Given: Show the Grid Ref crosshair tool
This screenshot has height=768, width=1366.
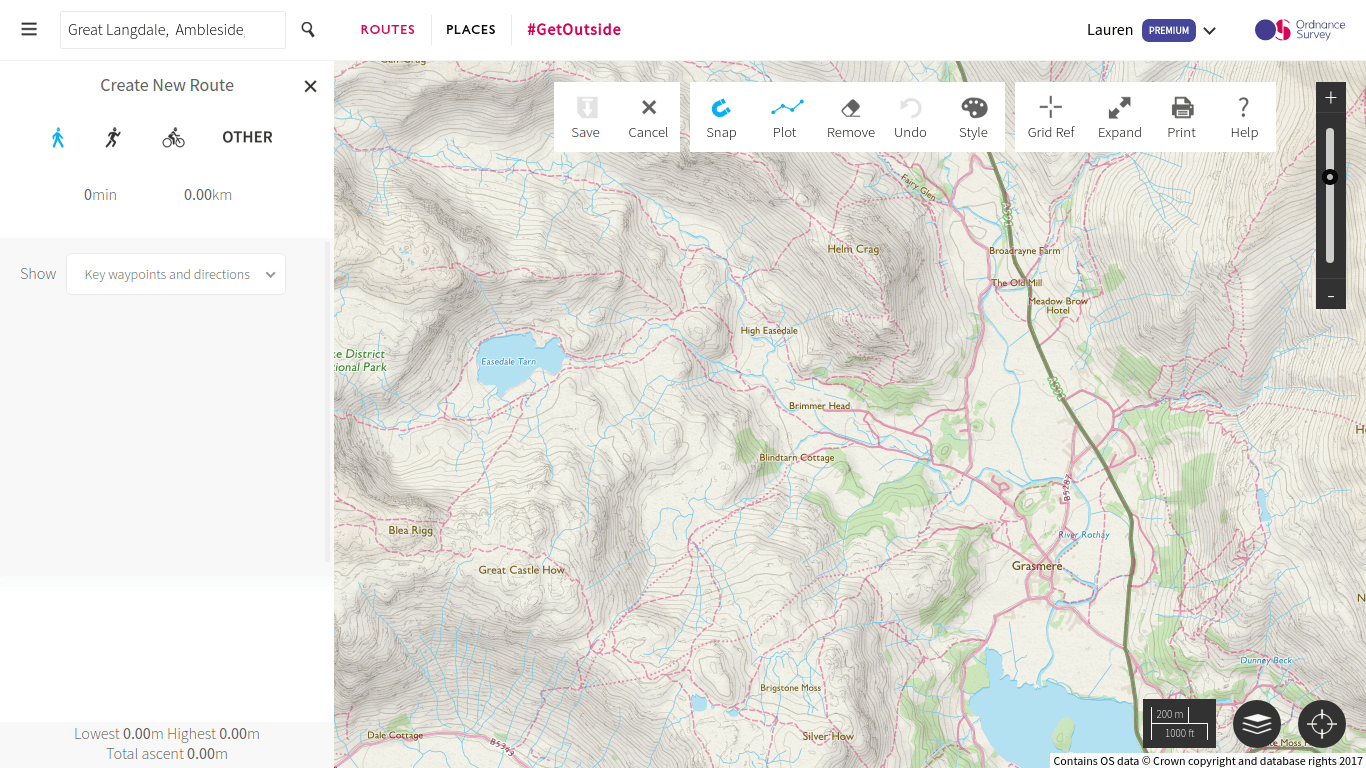Looking at the screenshot, I should click(x=1051, y=117).
